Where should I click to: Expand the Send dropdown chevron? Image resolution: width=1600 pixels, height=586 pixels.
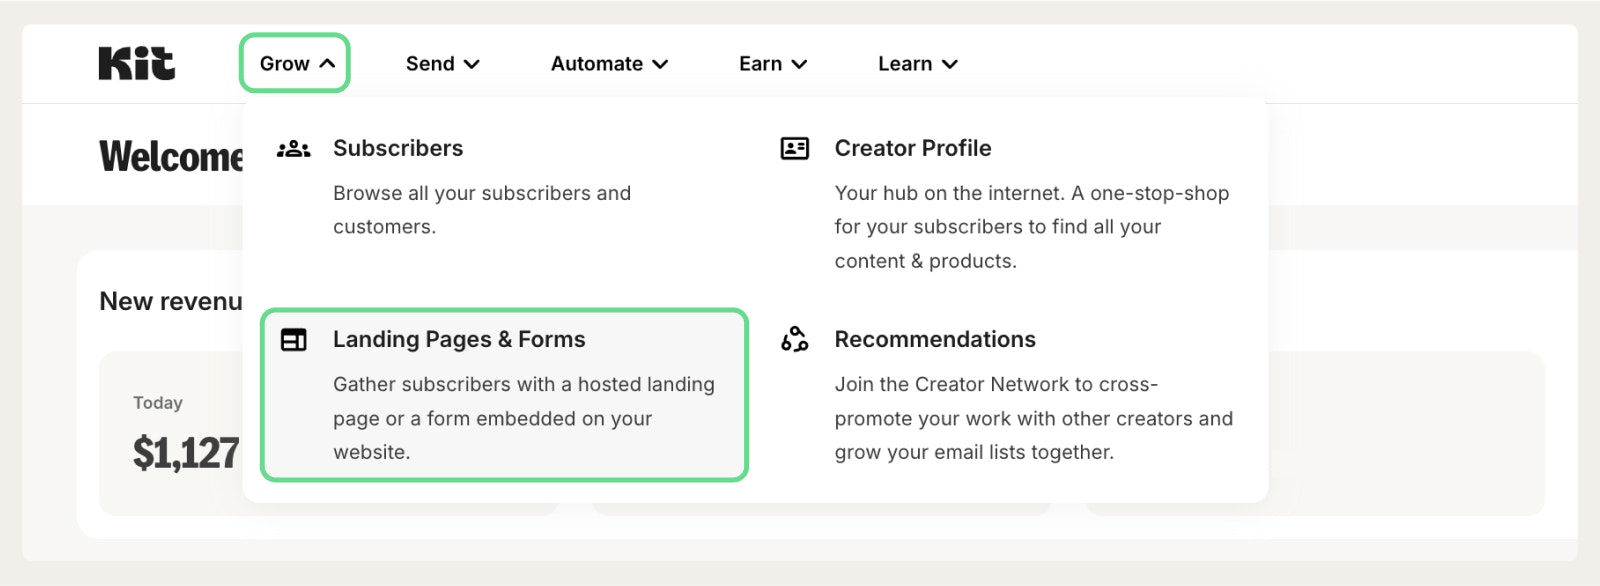(472, 64)
